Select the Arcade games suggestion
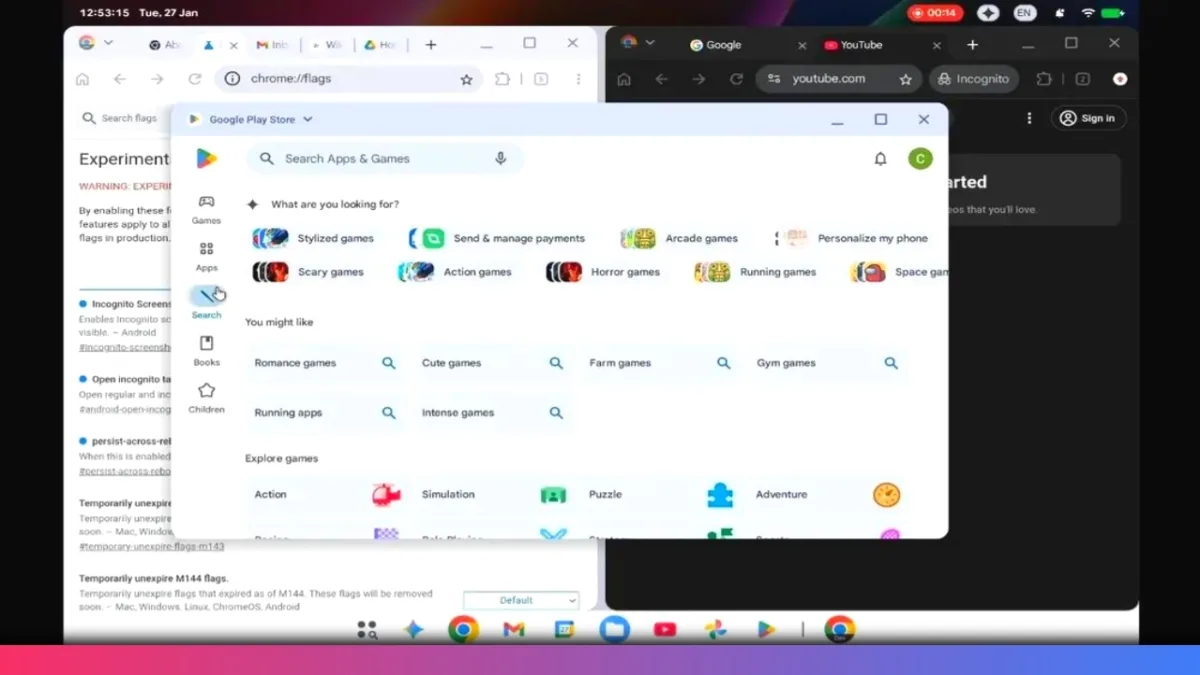This screenshot has height=675, width=1200. [x=680, y=238]
